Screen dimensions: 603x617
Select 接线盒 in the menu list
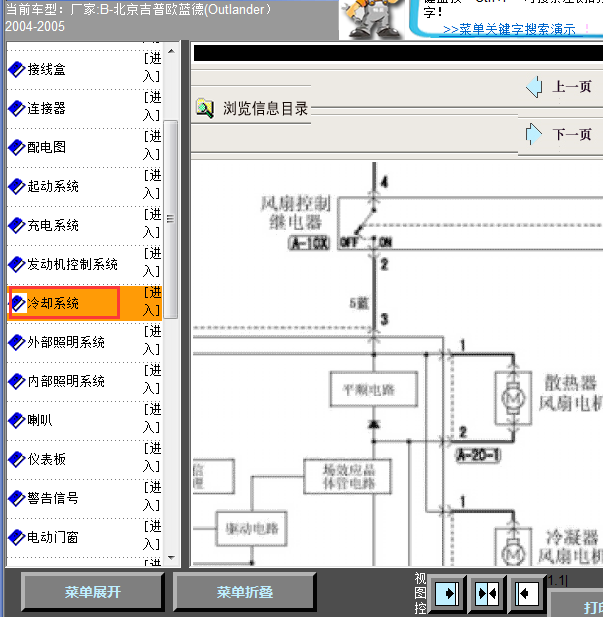pos(46,70)
